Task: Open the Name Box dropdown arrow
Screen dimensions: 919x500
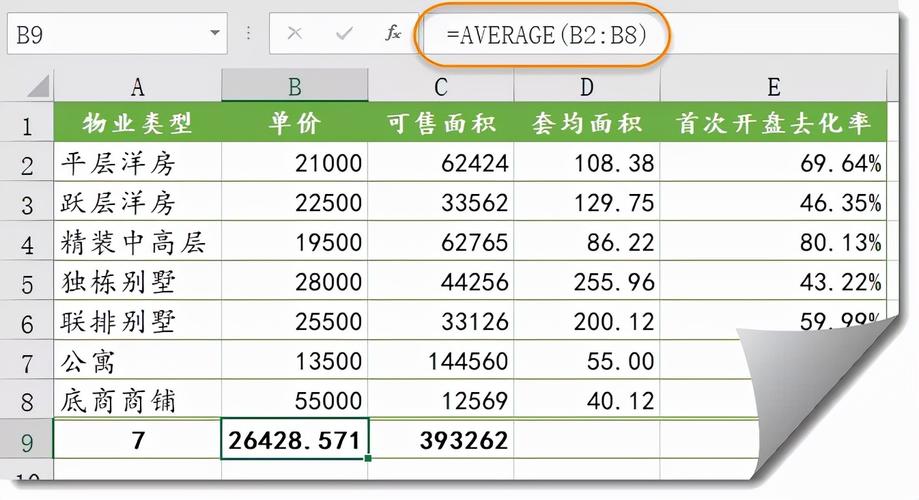Action: (215, 33)
